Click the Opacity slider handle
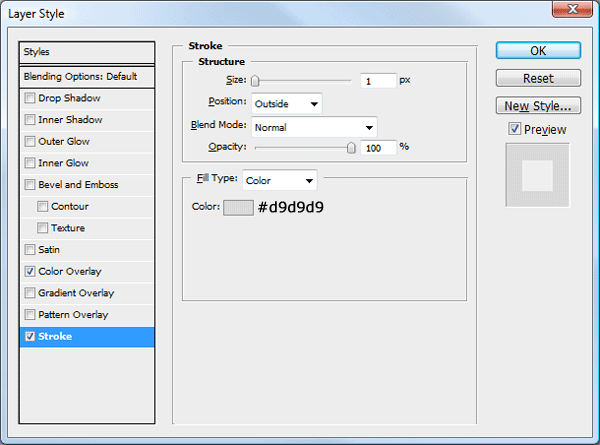The image size is (600, 445). [x=351, y=147]
